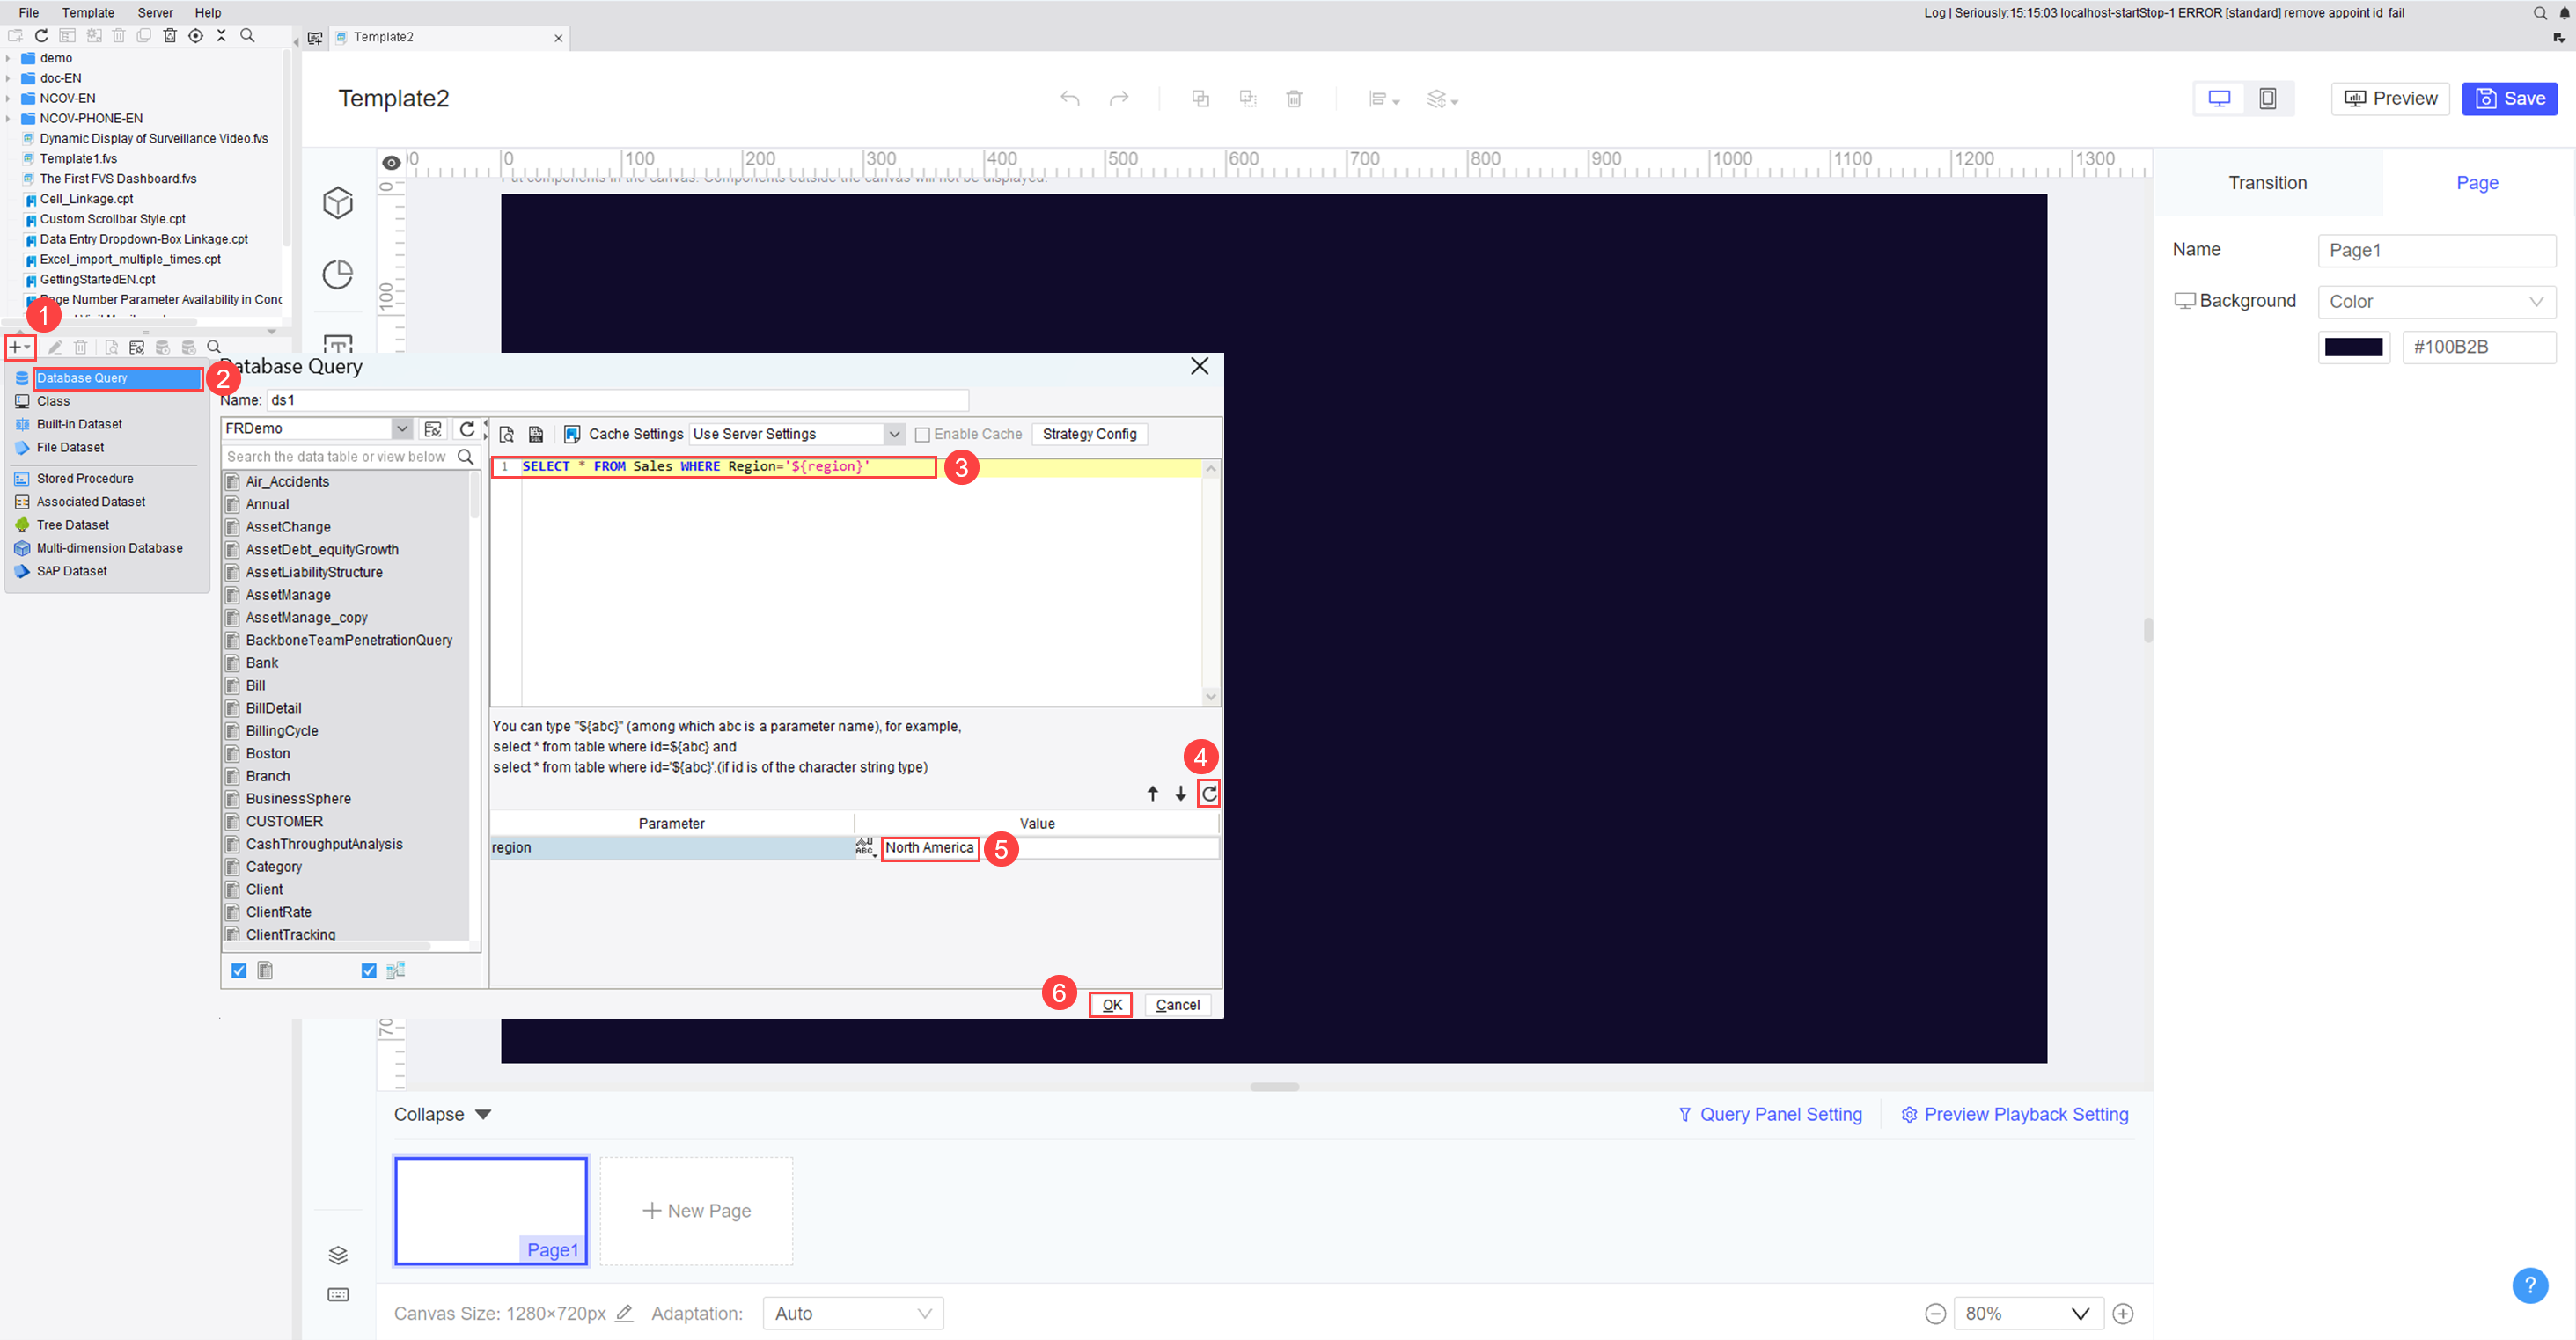Click the preview data icon in query toolbar

507,434
